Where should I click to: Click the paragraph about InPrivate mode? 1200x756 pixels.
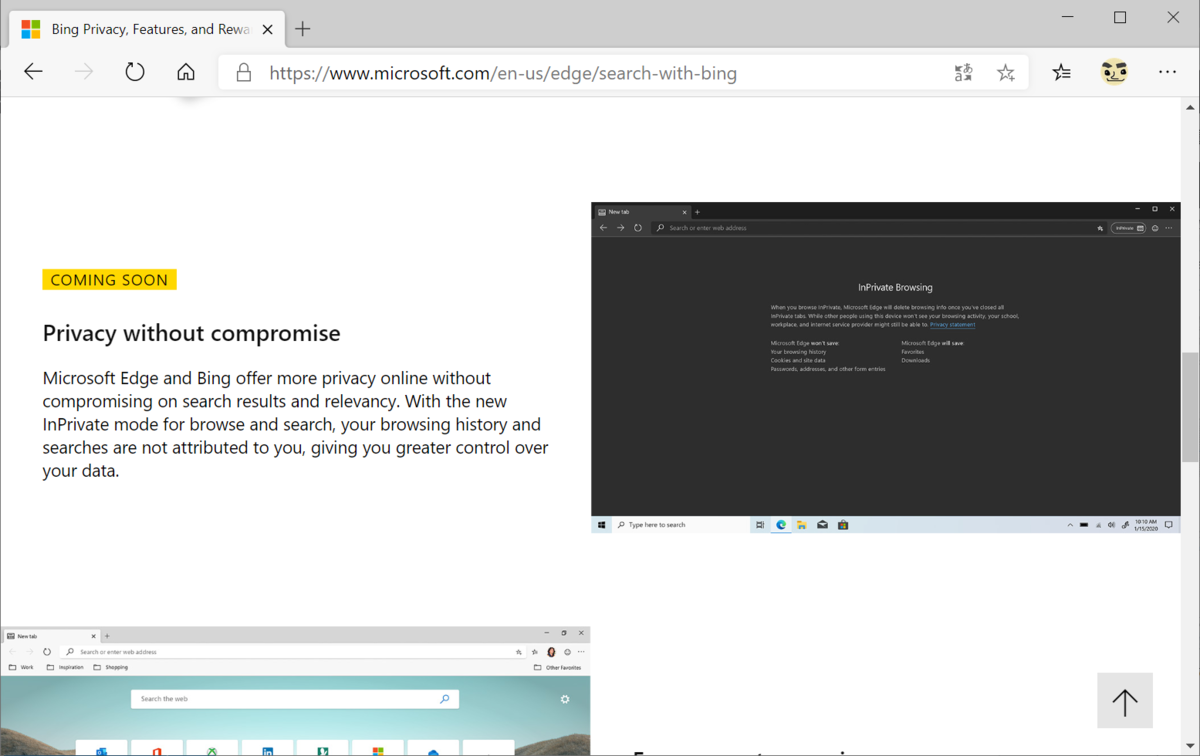[x=295, y=424]
